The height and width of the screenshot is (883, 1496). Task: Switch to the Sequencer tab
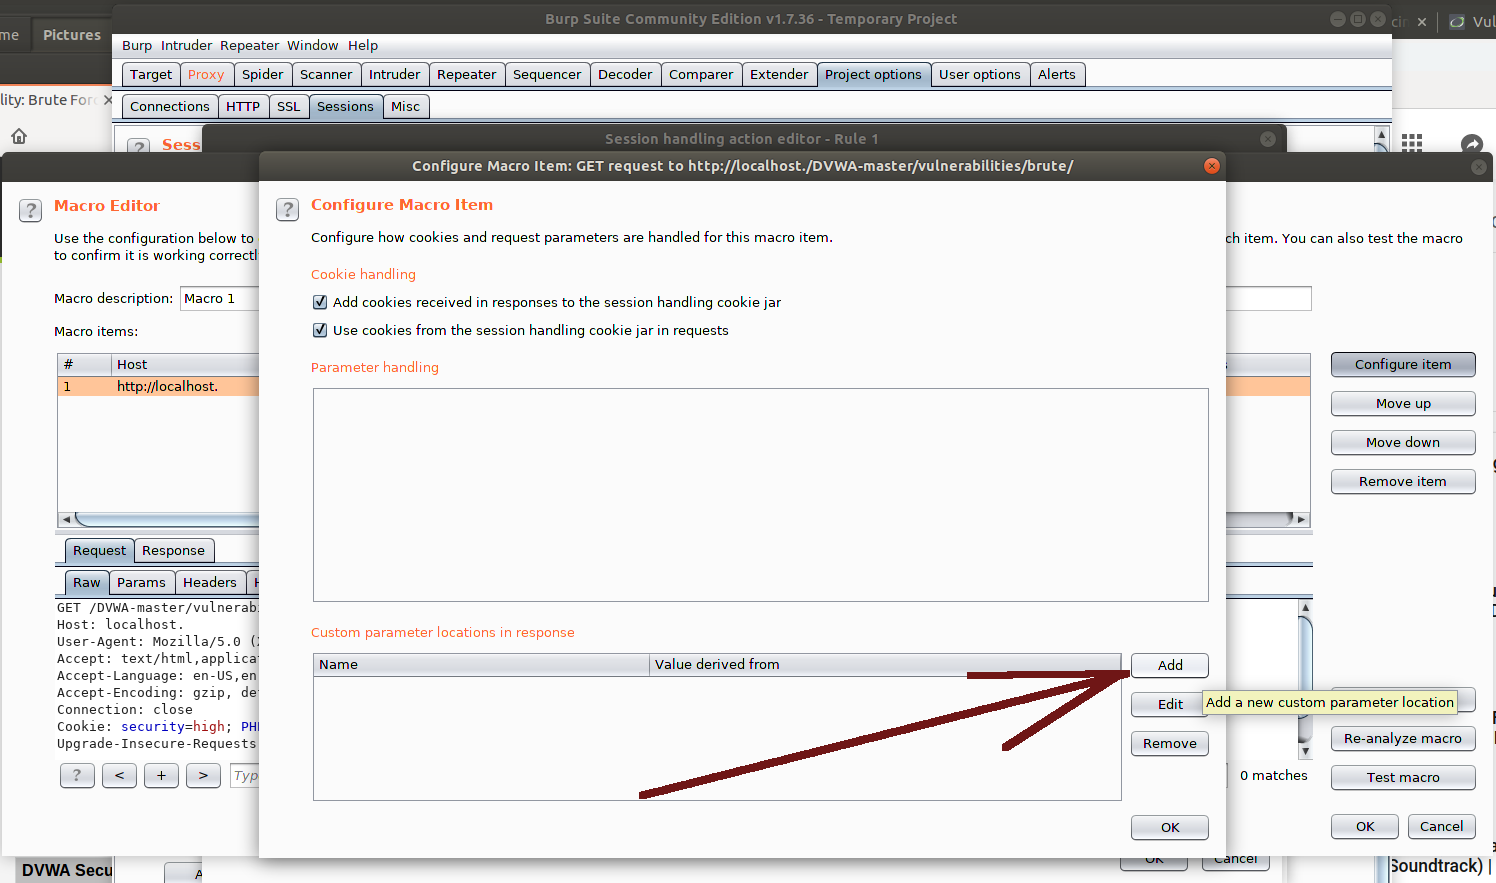click(547, 74)
